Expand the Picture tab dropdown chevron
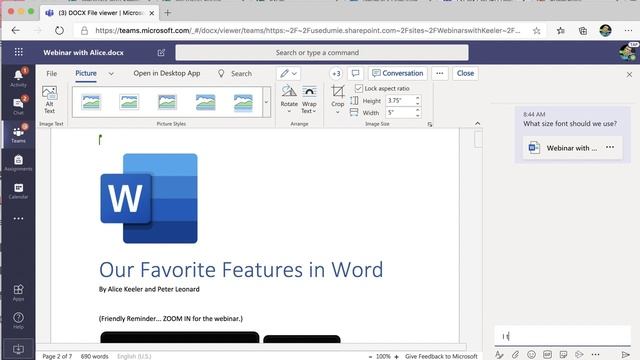The width and height of the screenshot is (640, 360). 111,74
